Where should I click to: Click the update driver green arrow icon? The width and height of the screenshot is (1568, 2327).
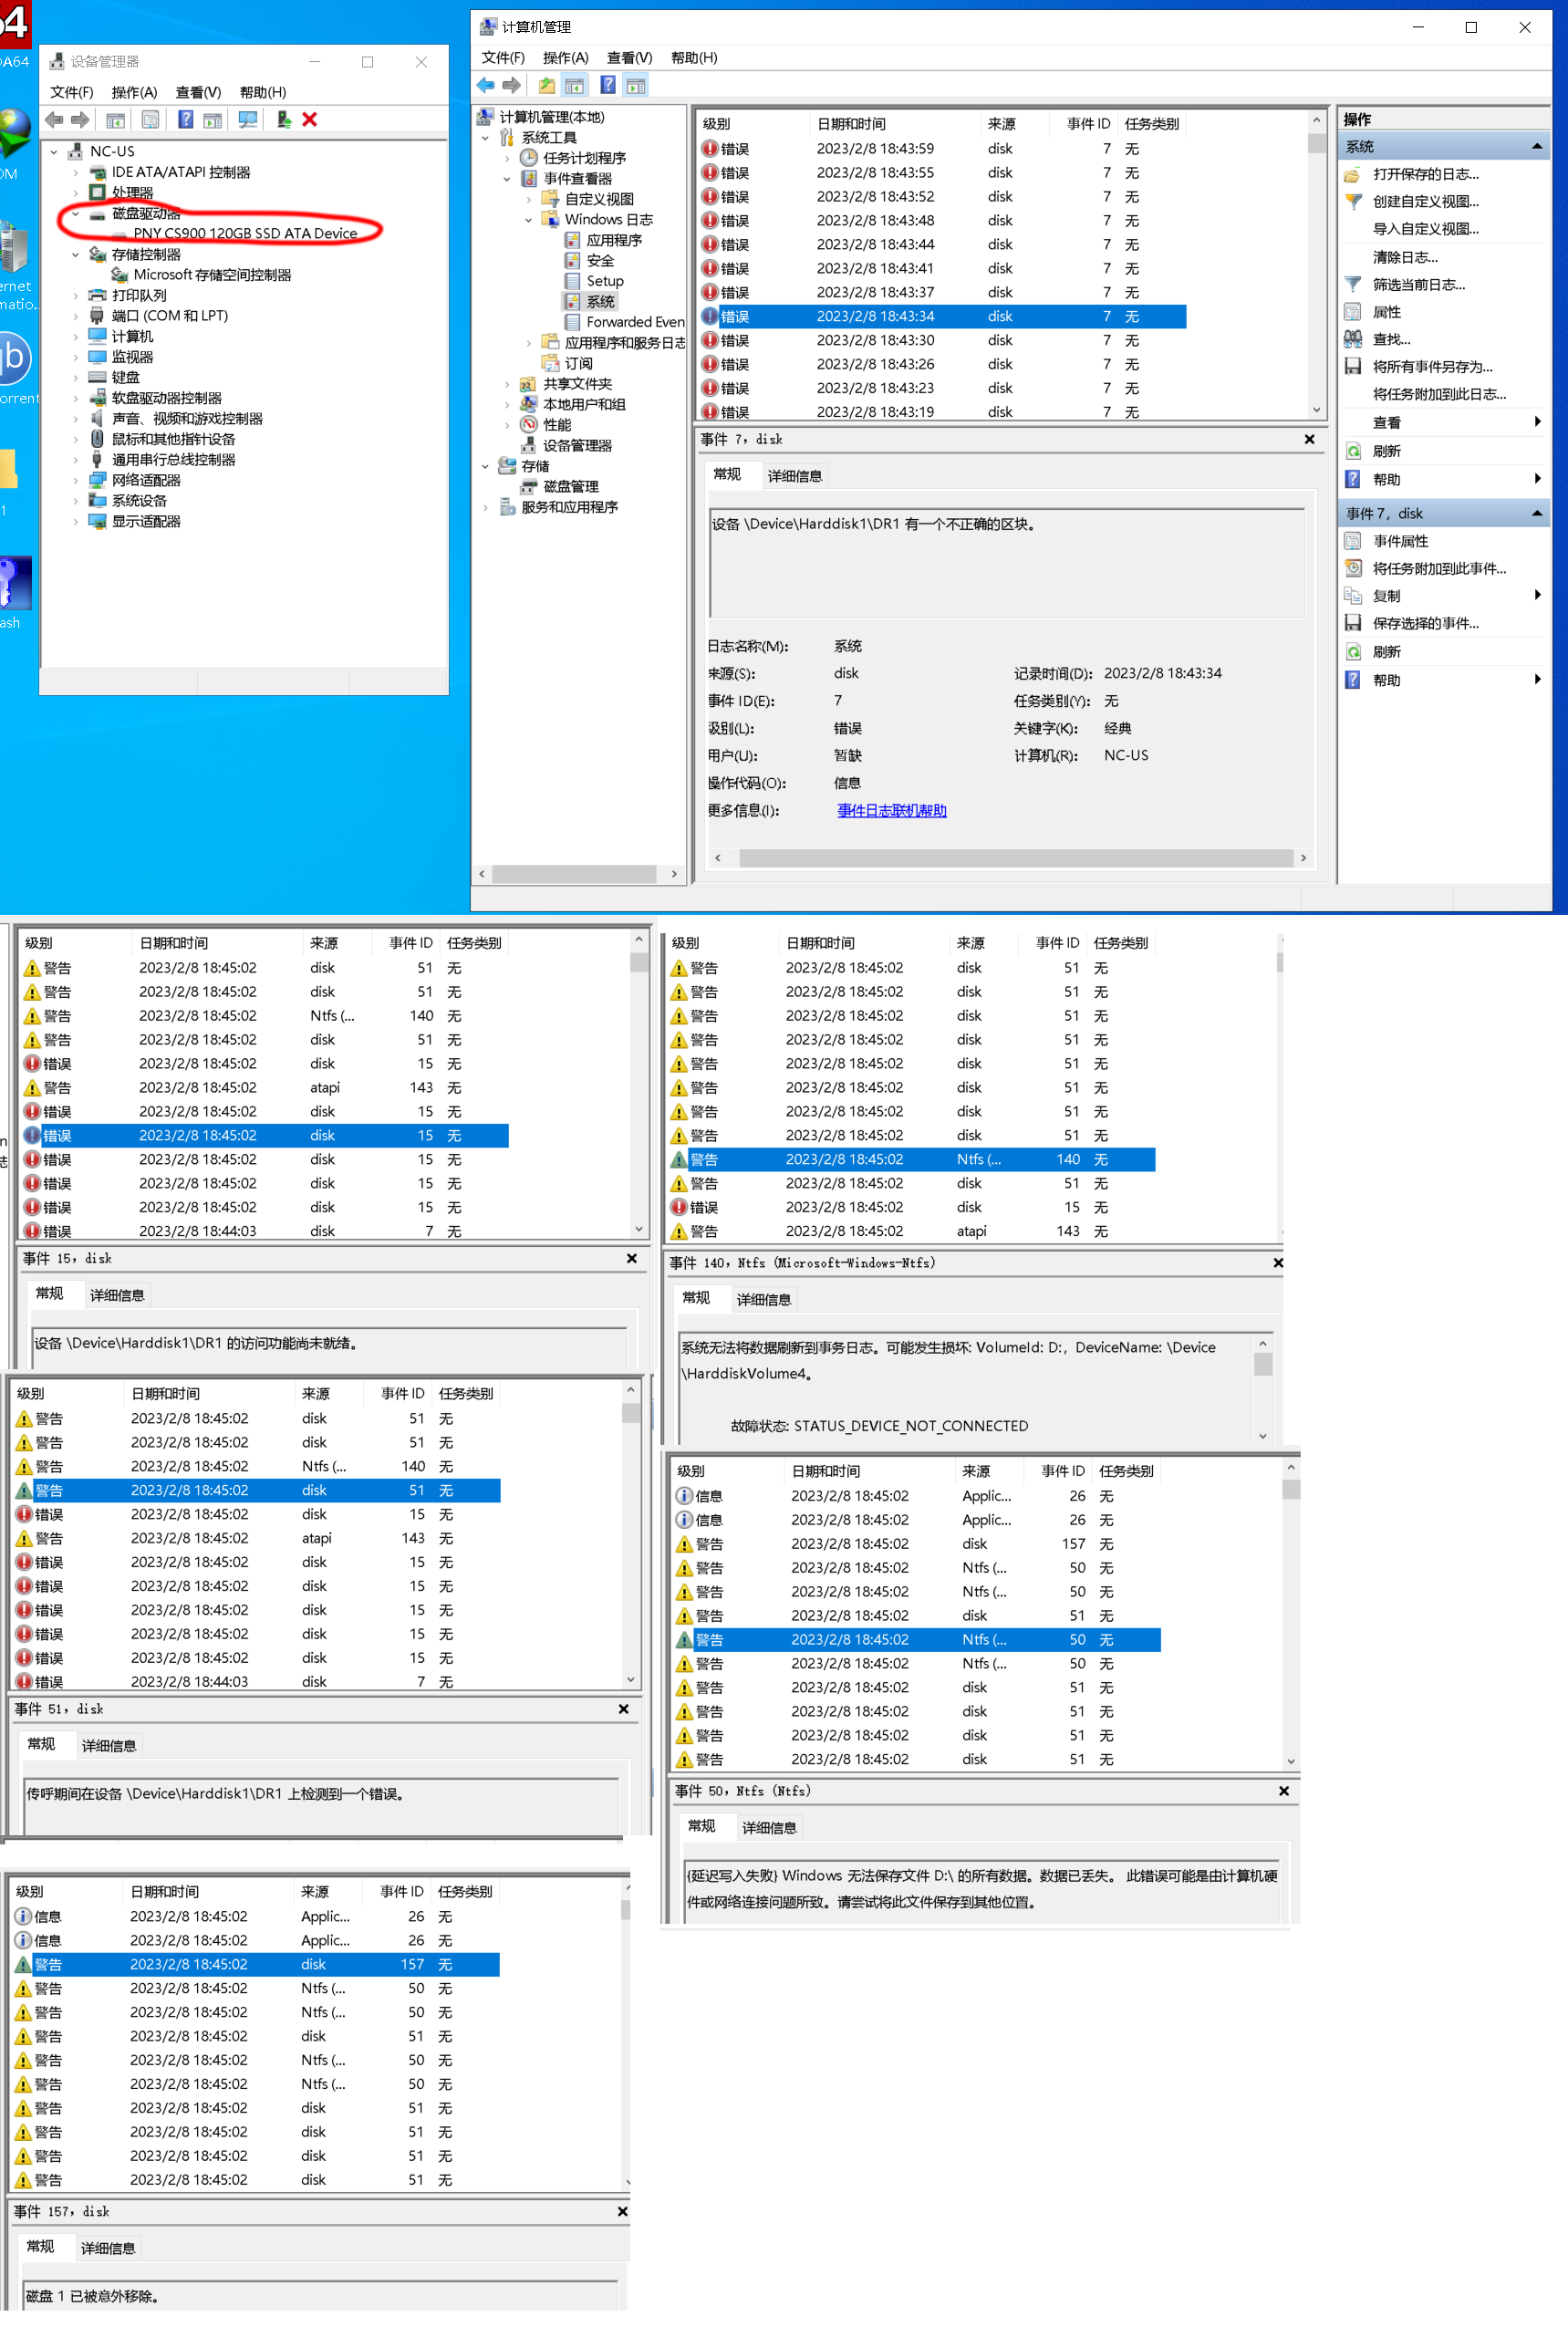(x=284, y=120)
